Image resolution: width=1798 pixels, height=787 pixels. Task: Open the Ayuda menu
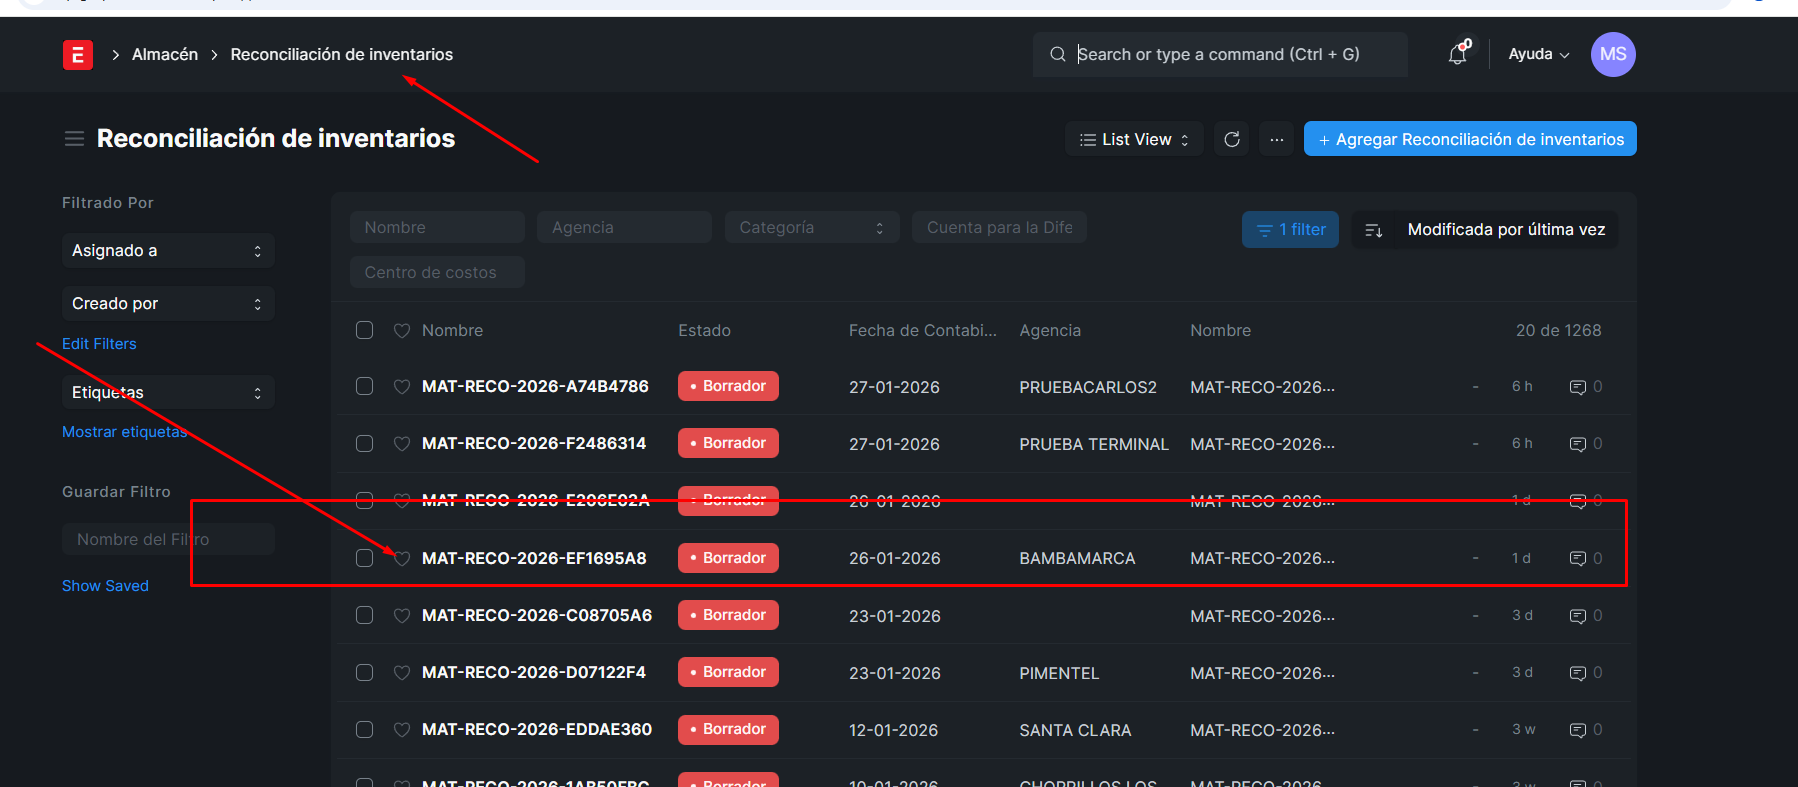pyautogui.click(x=1538, y=54)
